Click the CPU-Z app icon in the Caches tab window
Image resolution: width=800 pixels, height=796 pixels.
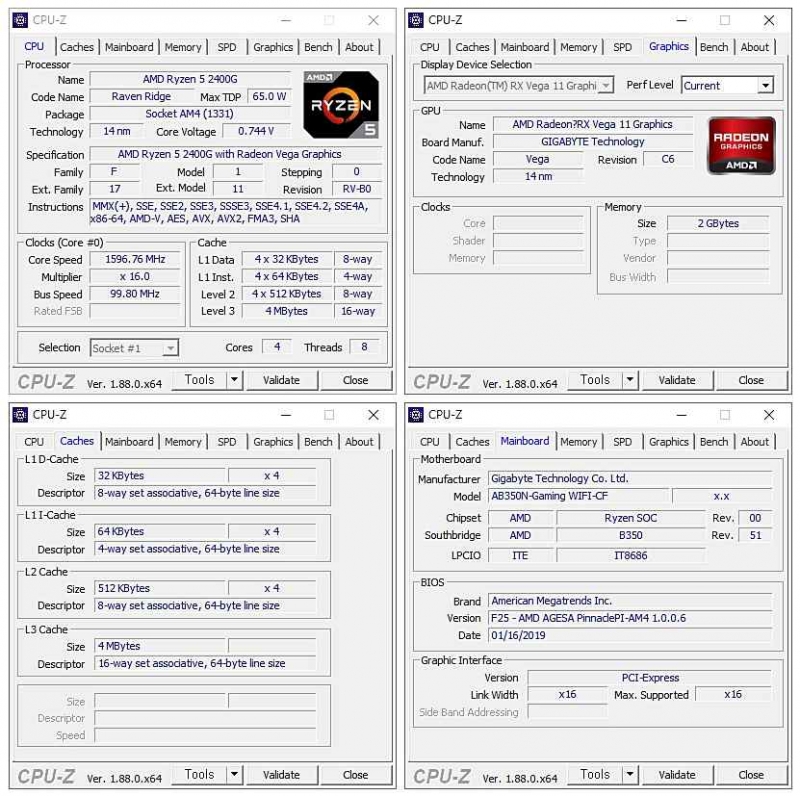(20, 415)
